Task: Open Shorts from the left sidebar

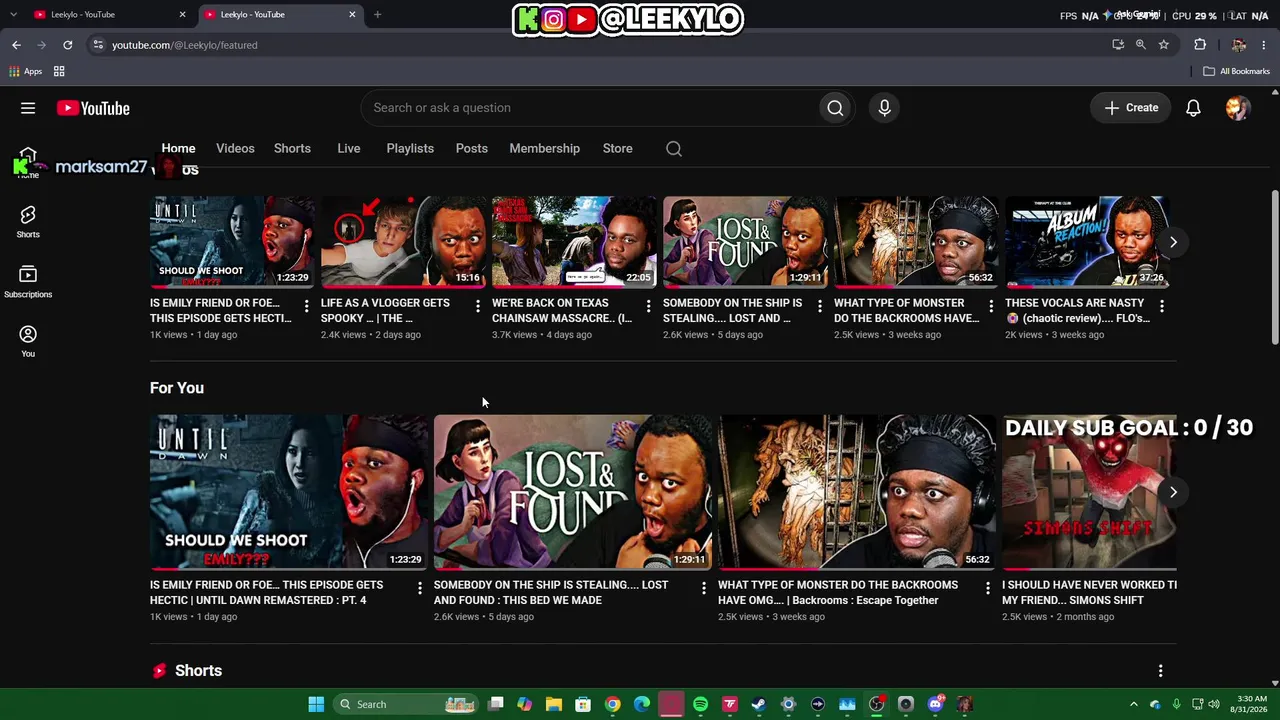Action: [x=28, y=222]
